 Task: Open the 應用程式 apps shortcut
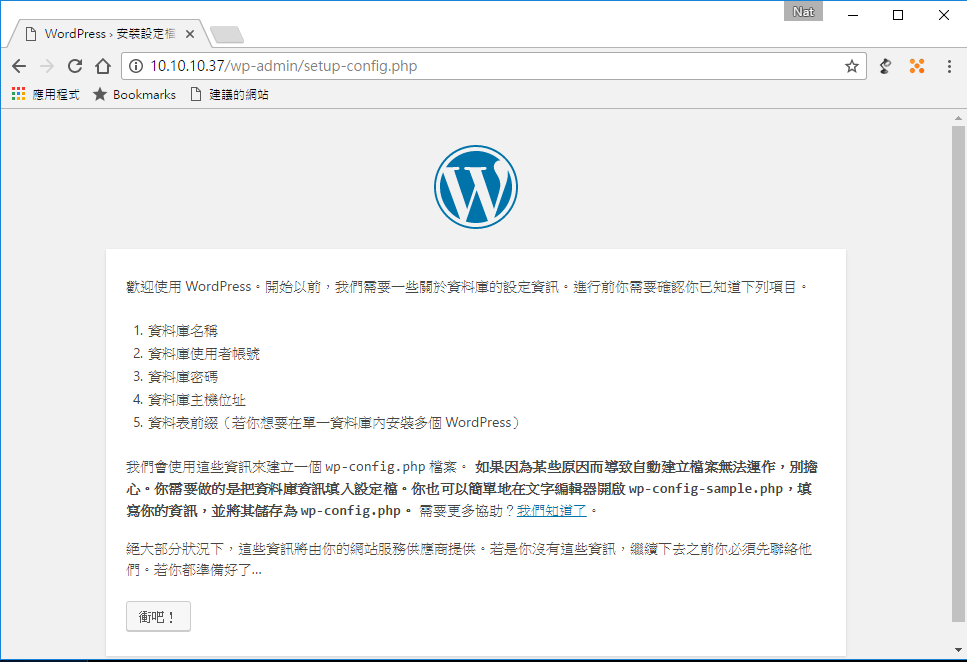click(46, 94)
